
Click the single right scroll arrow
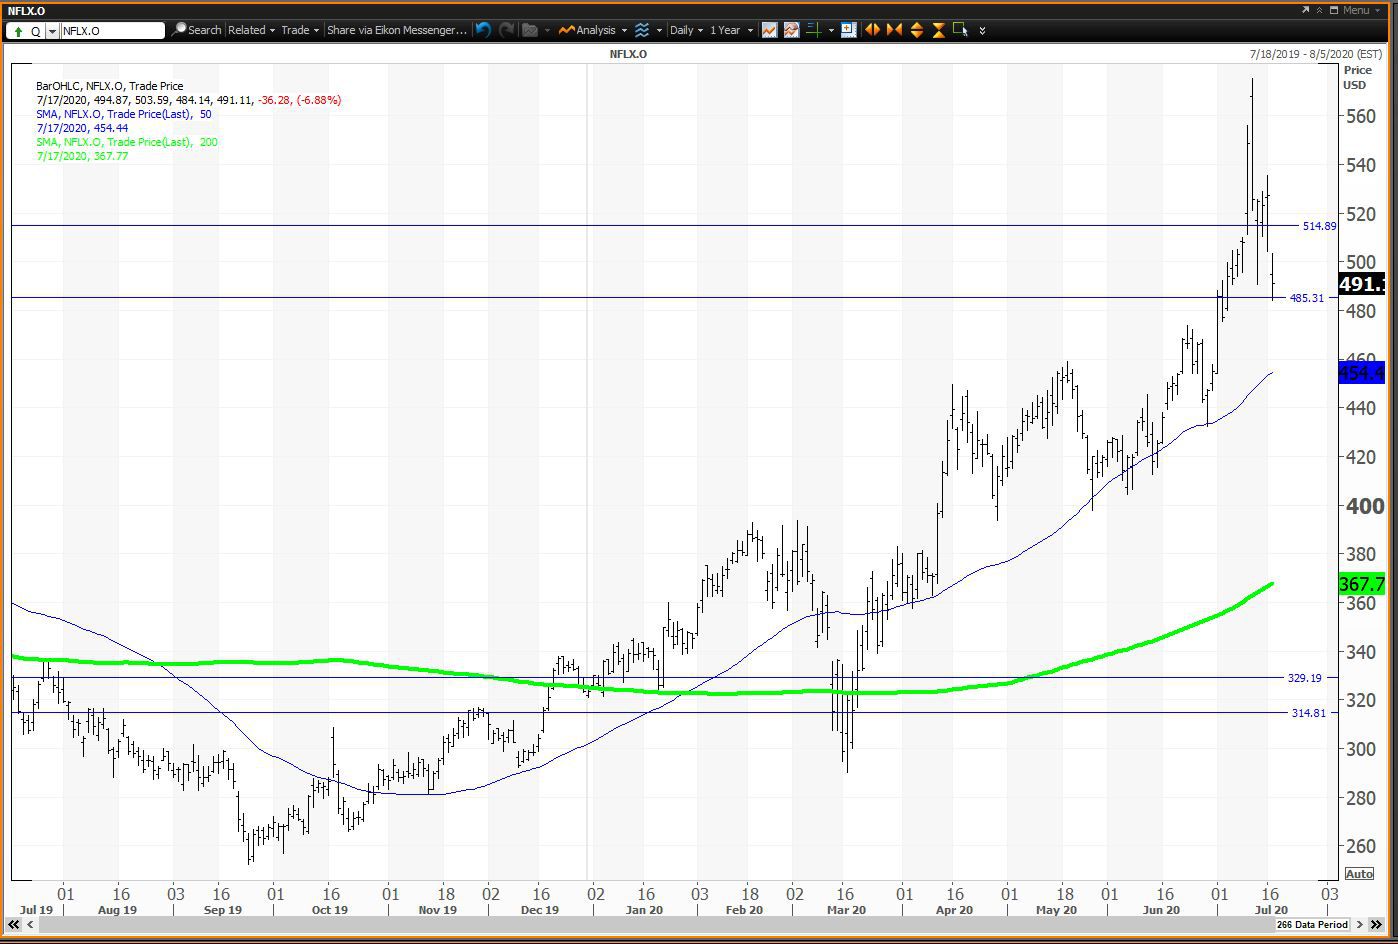(x=1360, y=925)
